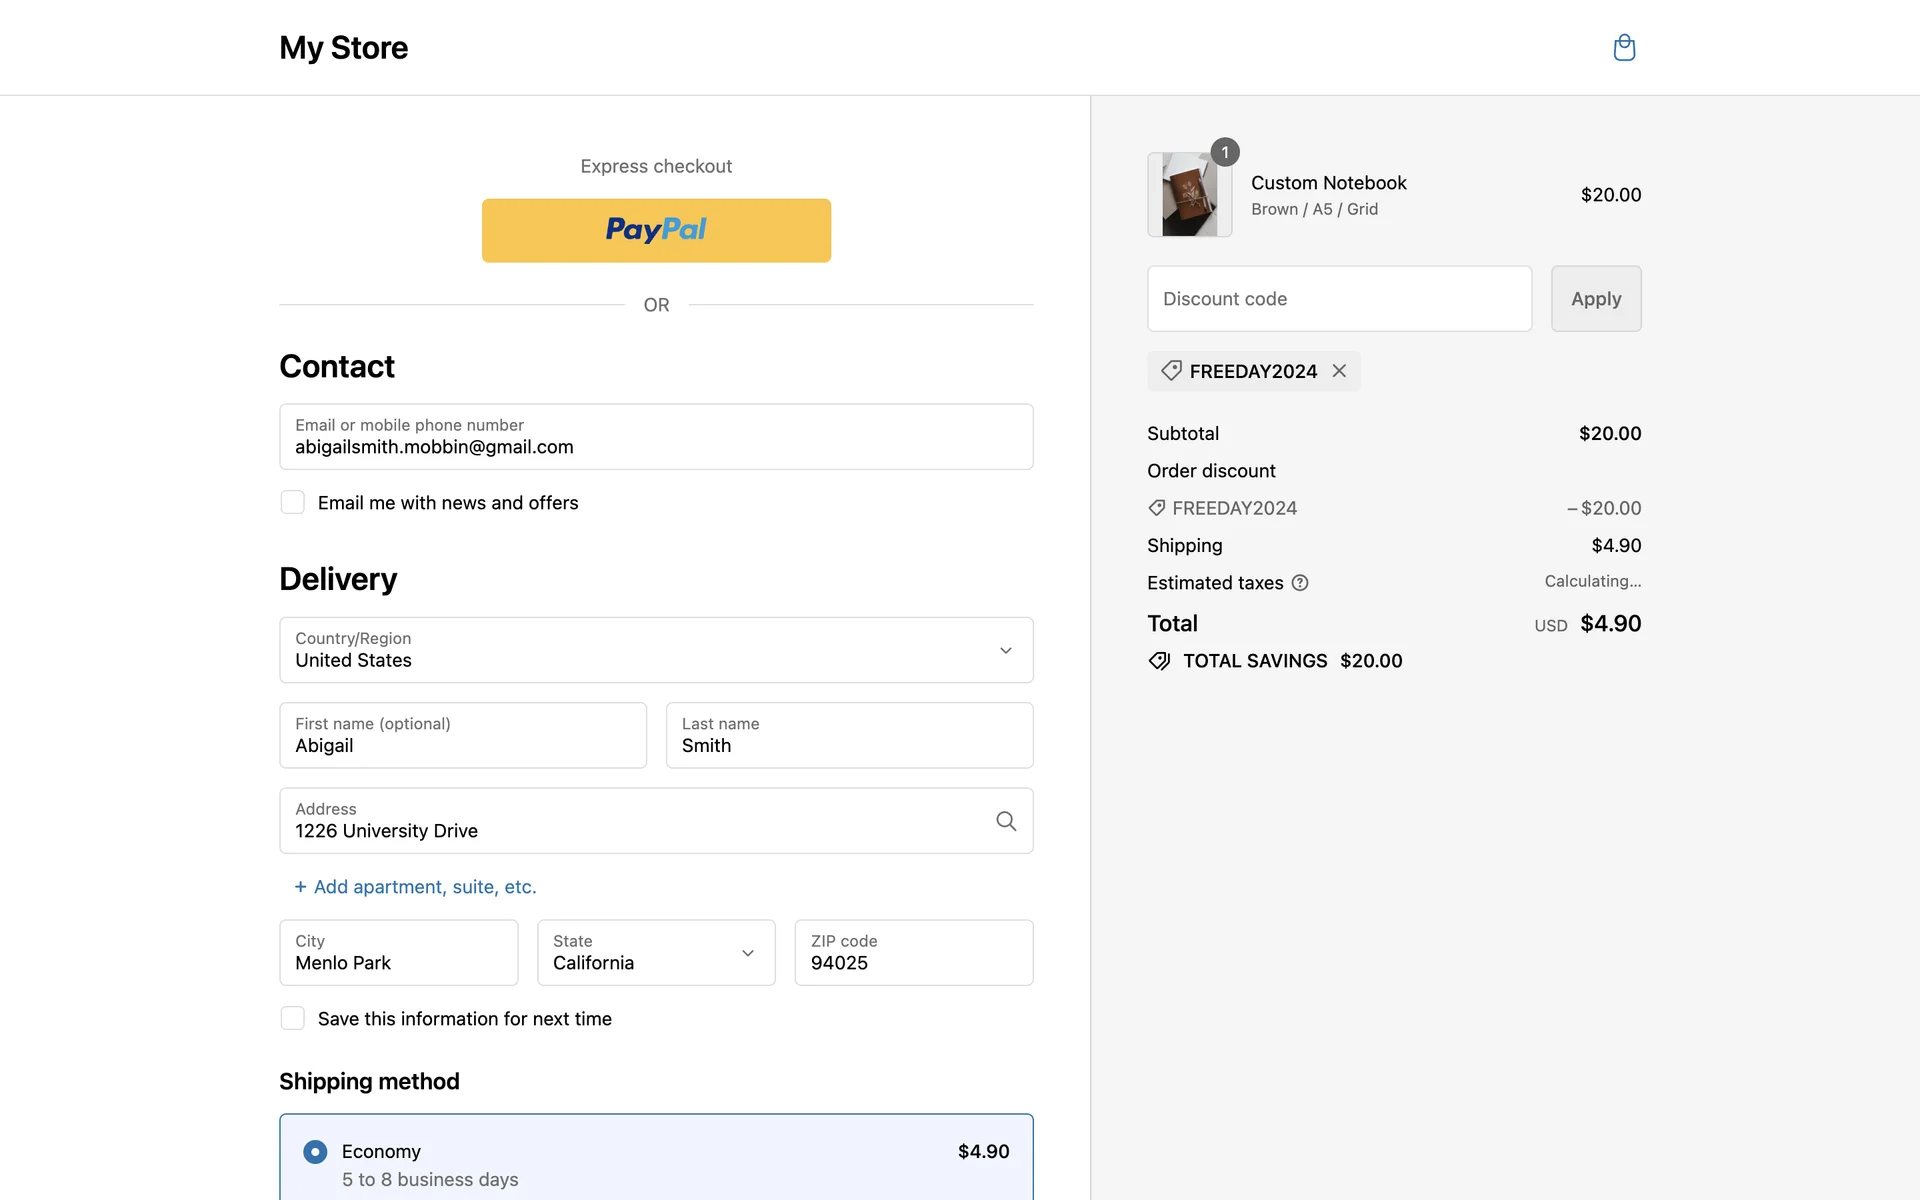Viewport: 1920px width, 1200px height.
Task: Click the Custom Notebook product thumbnail
Action: 1189,195
